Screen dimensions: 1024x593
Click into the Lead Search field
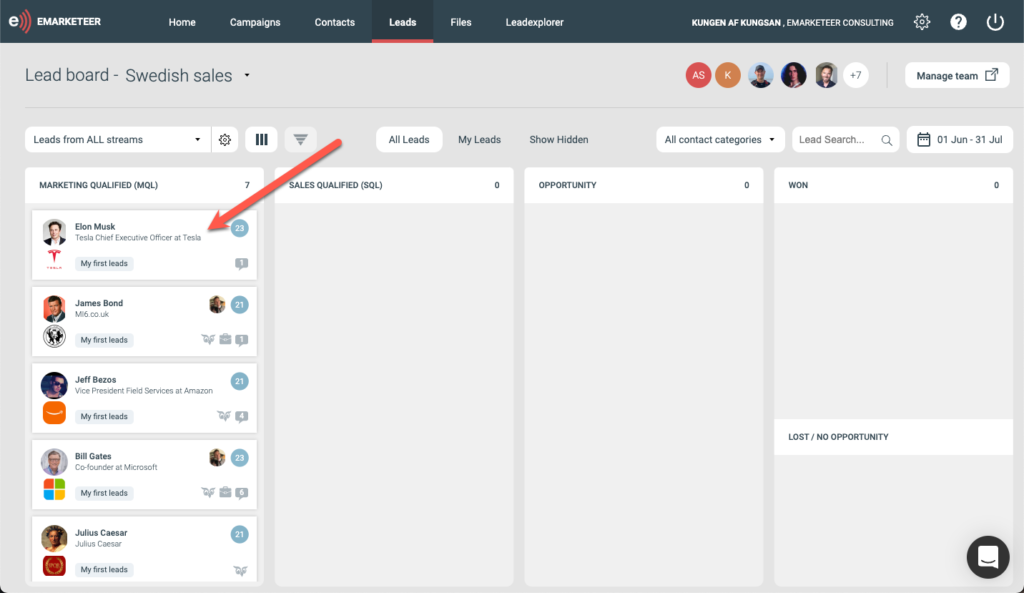point(845,140)
